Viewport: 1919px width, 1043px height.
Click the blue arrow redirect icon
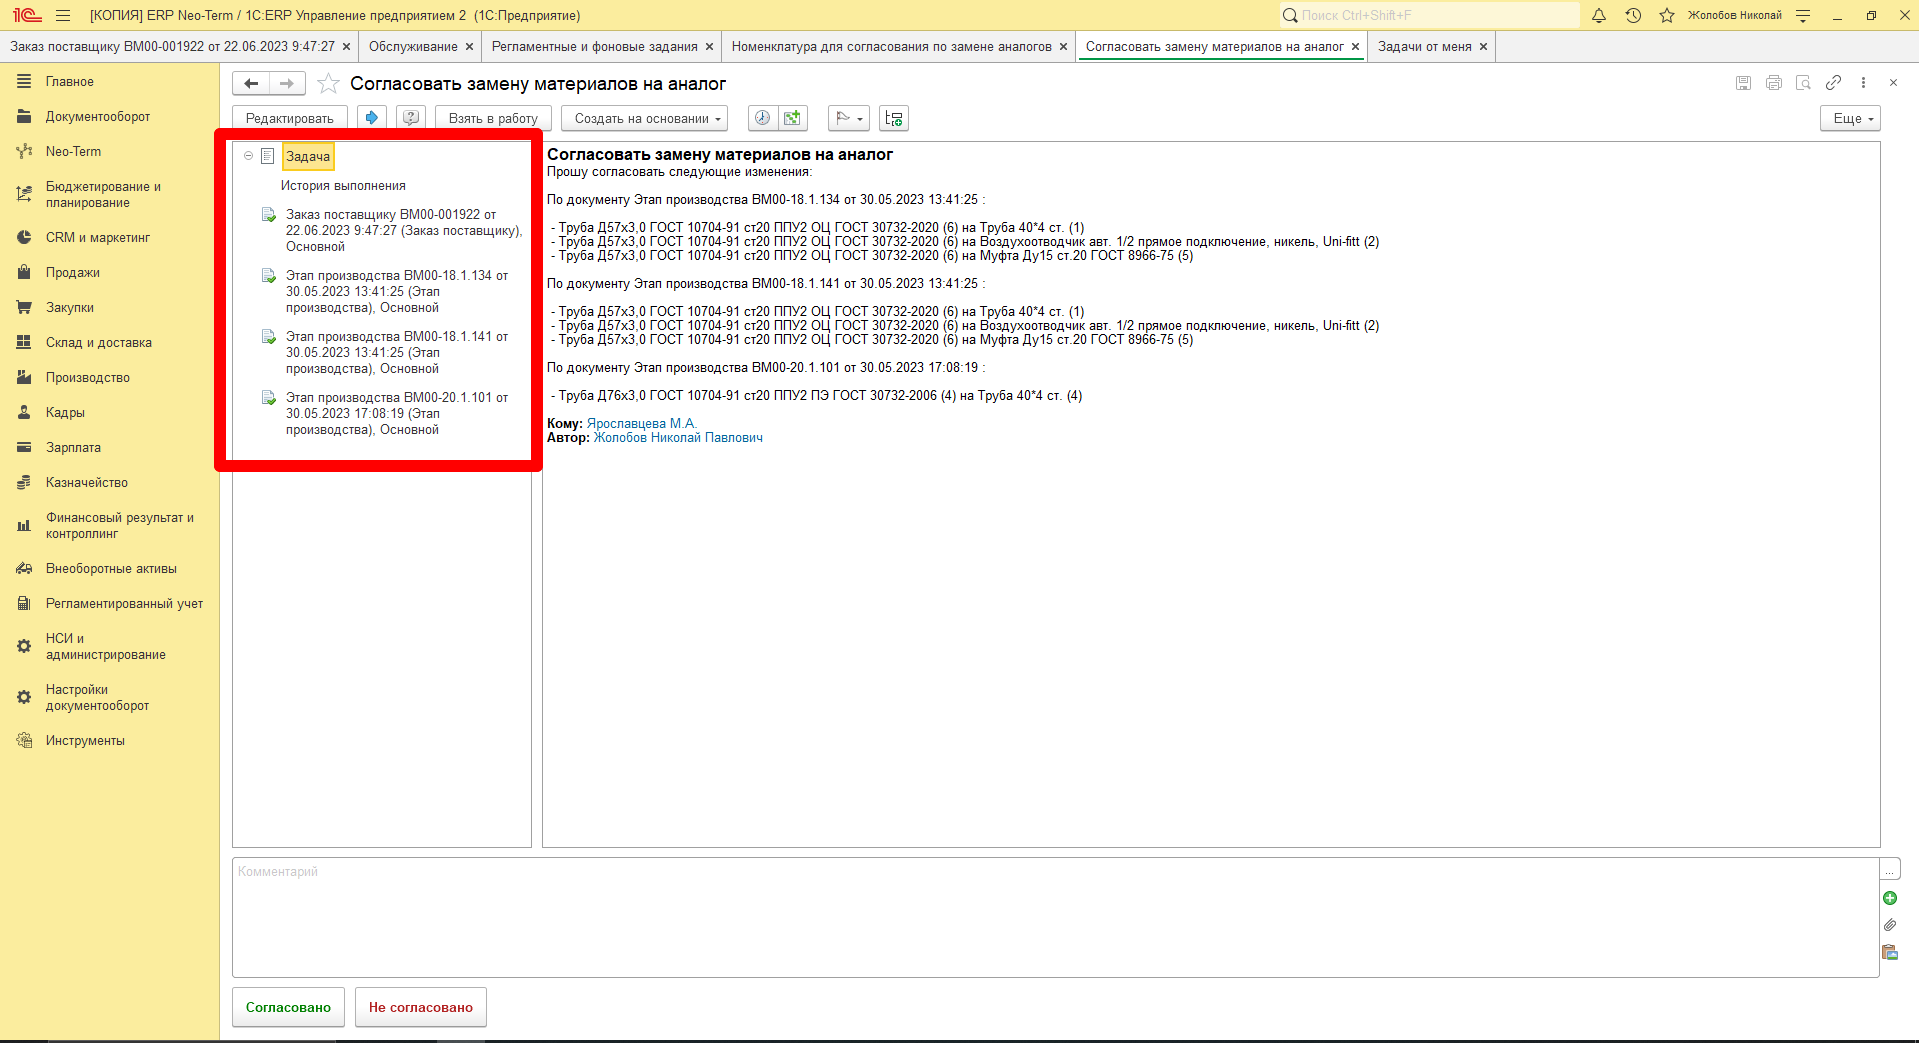click(x=372, y=118)
